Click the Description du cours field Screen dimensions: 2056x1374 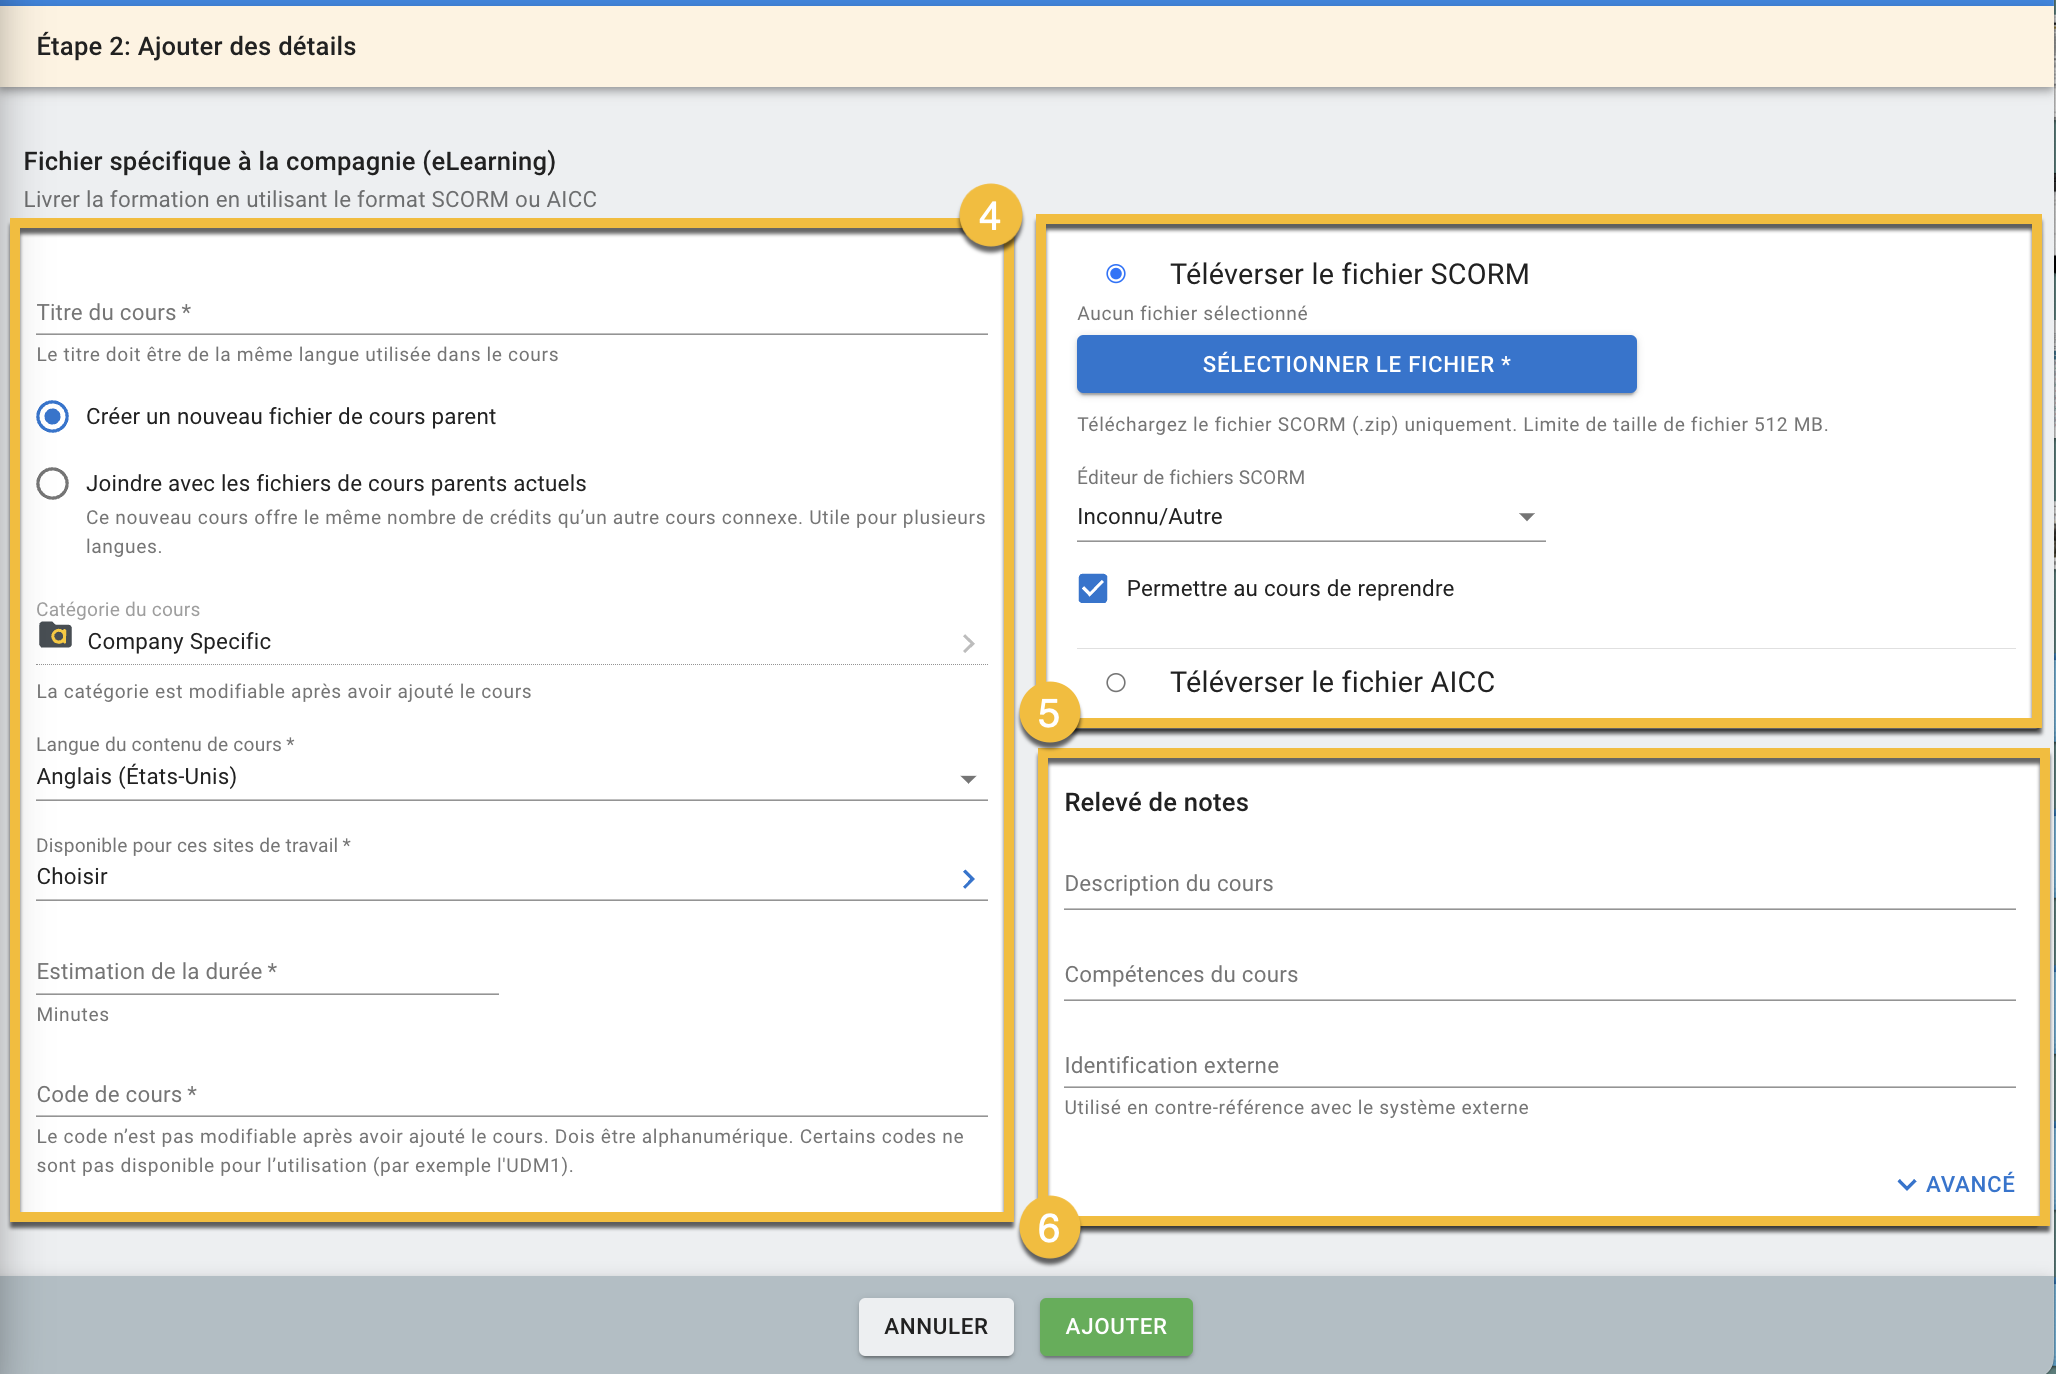pos(1538,884)
